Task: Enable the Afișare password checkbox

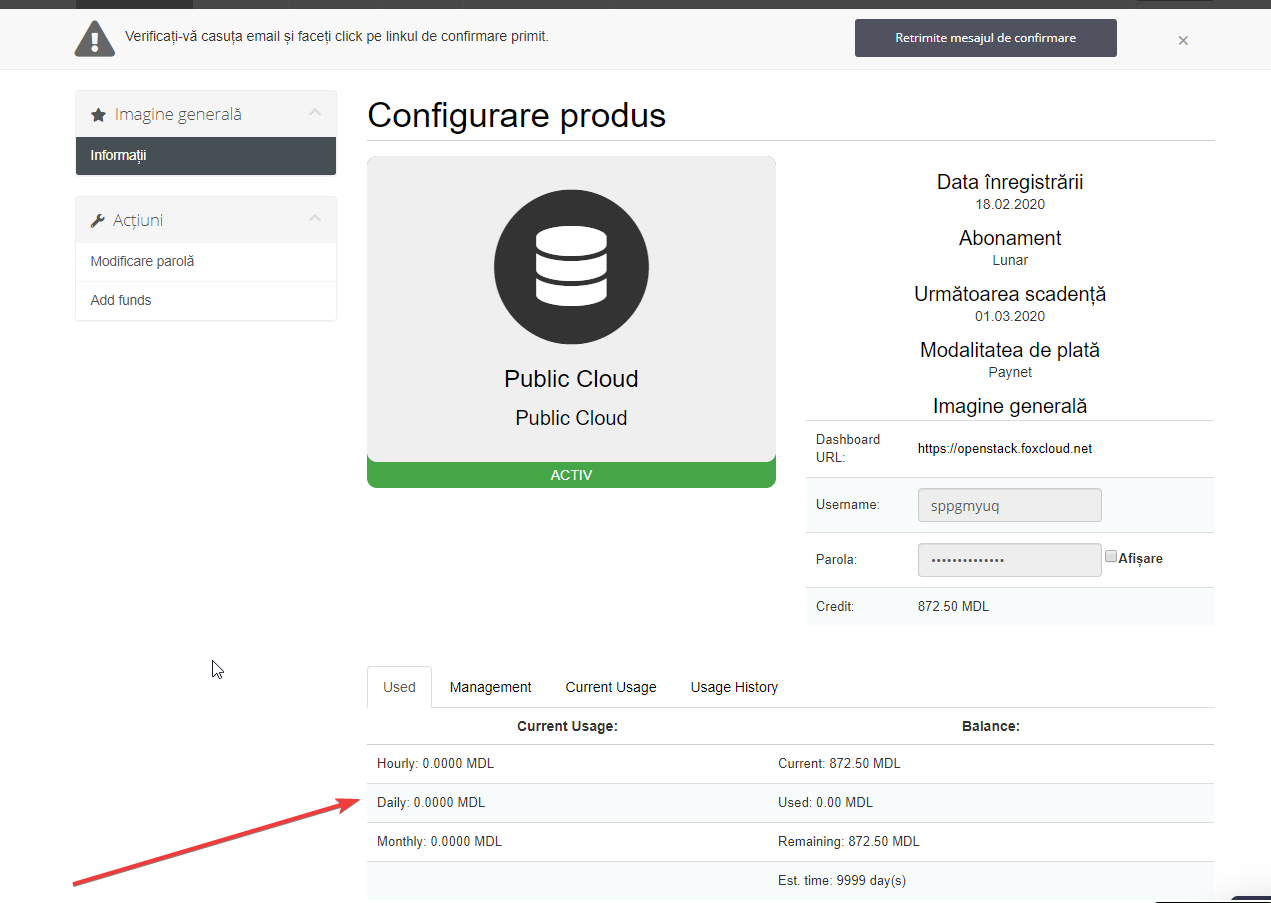Action: [x=1111, y=557]
